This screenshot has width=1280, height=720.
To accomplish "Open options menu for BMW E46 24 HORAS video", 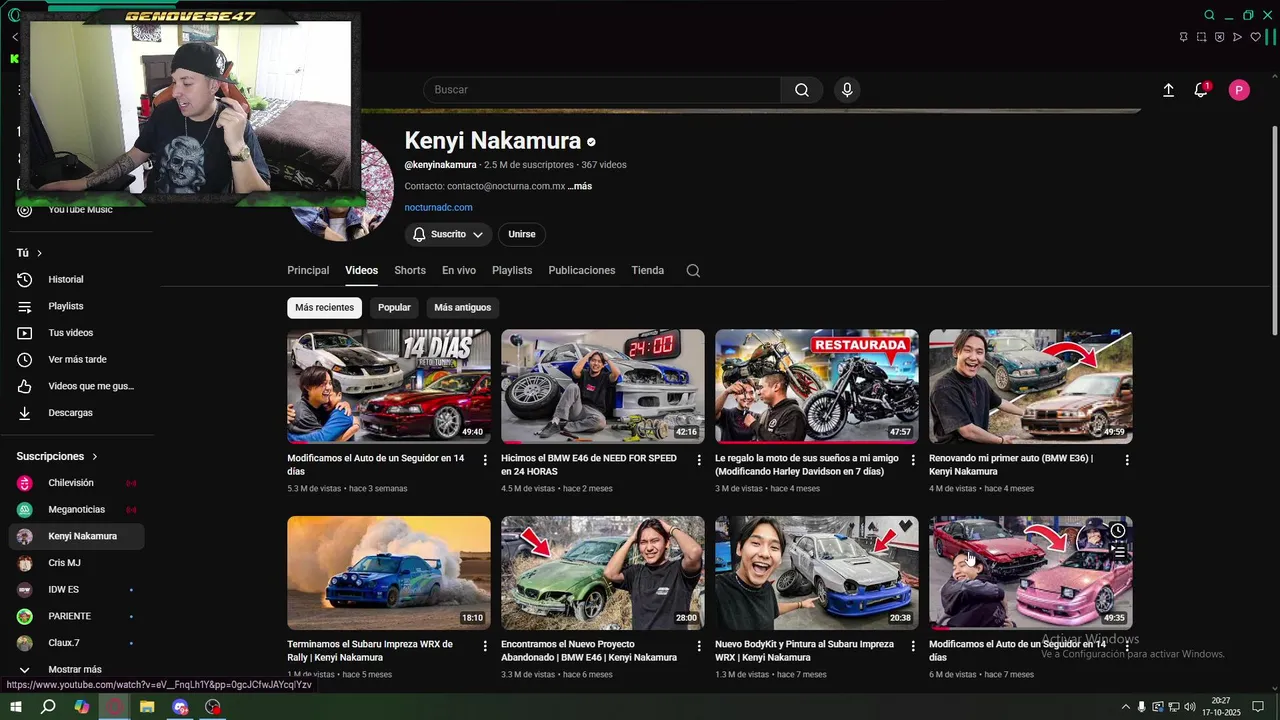I will [699, 460].
